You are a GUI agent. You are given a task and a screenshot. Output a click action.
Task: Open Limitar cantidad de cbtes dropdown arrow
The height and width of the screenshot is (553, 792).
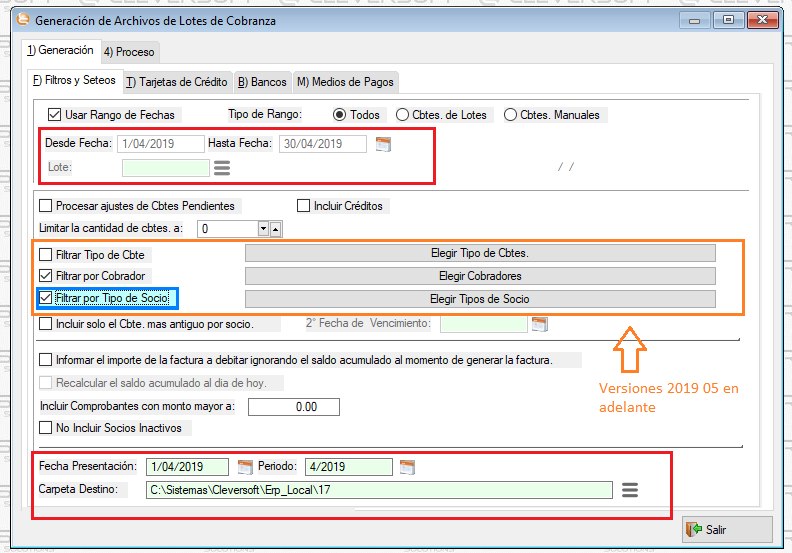[264, 229]
